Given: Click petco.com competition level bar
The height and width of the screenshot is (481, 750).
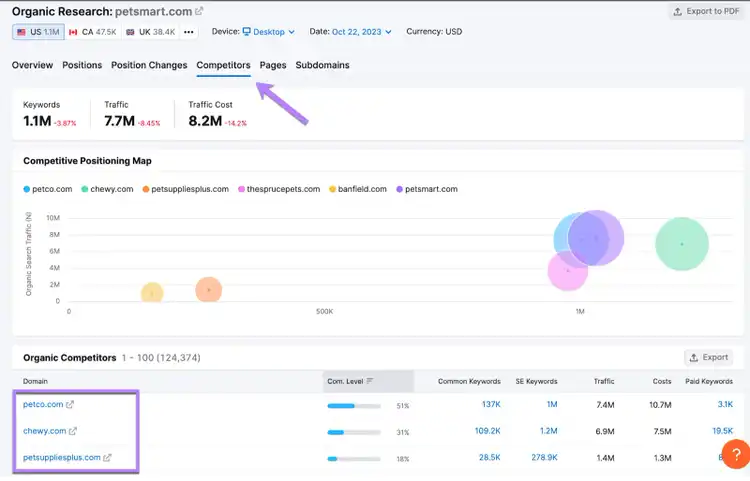Looking at the screenshot, I should tap(354, 405).
